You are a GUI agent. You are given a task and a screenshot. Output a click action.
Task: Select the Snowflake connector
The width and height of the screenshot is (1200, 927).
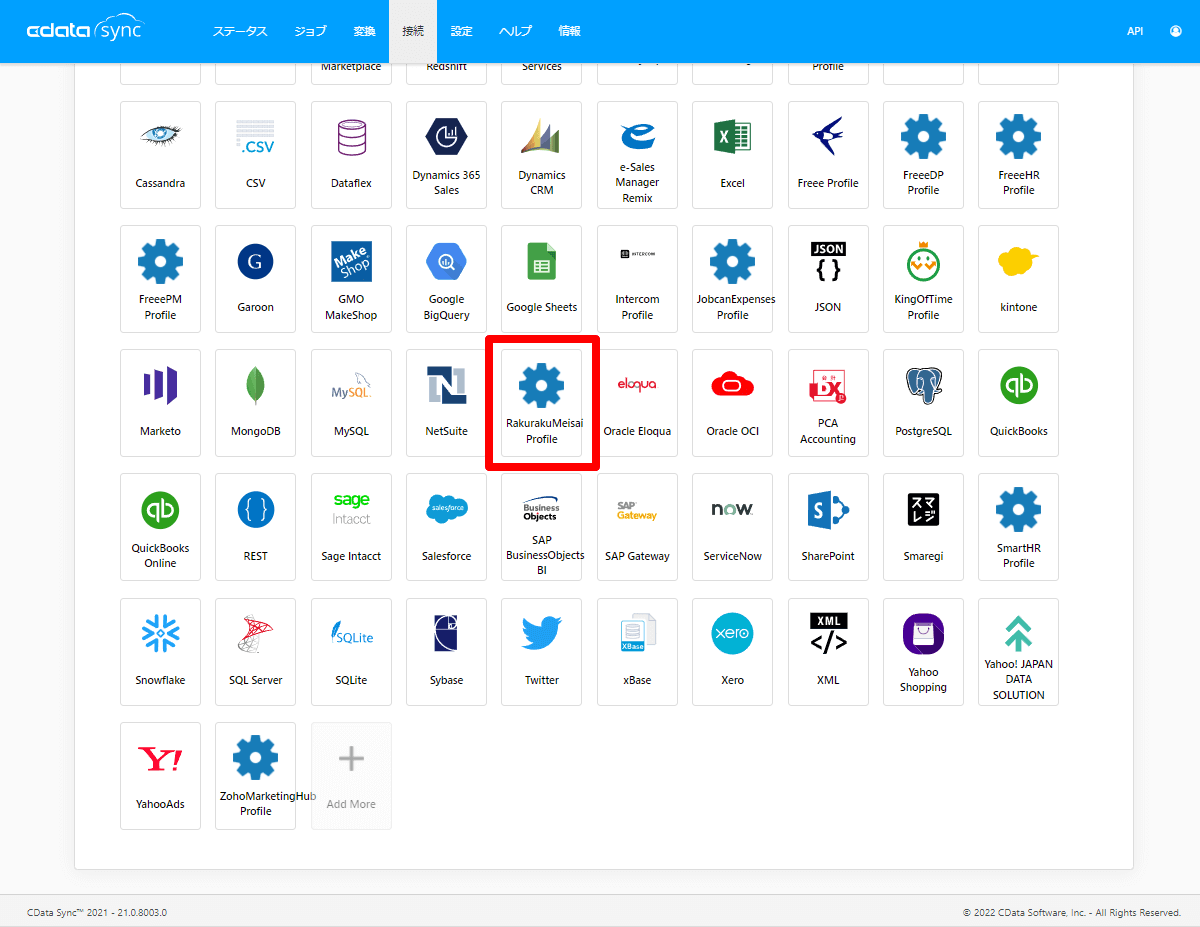pos(160,652)
